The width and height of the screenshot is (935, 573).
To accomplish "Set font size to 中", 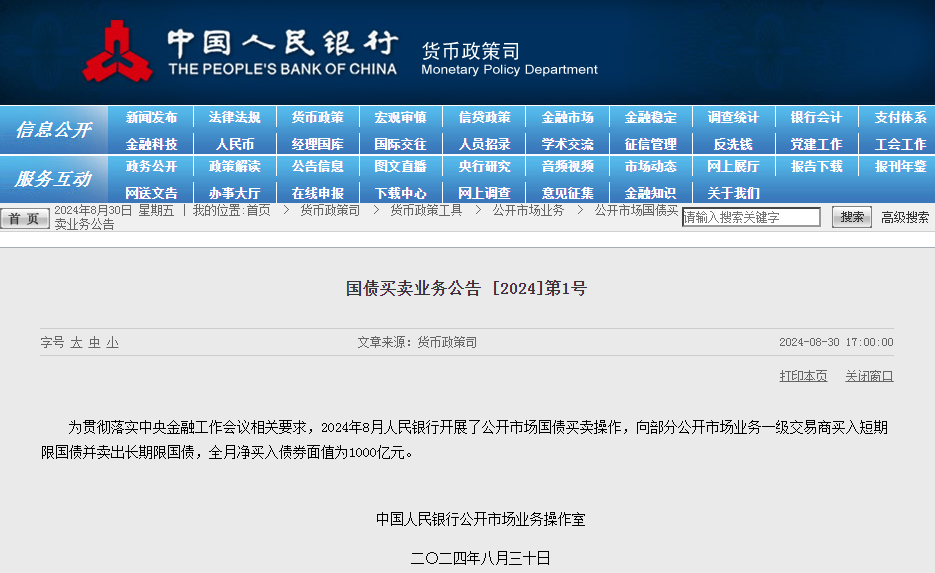I will pyautogui.click(x=94, y=342).
